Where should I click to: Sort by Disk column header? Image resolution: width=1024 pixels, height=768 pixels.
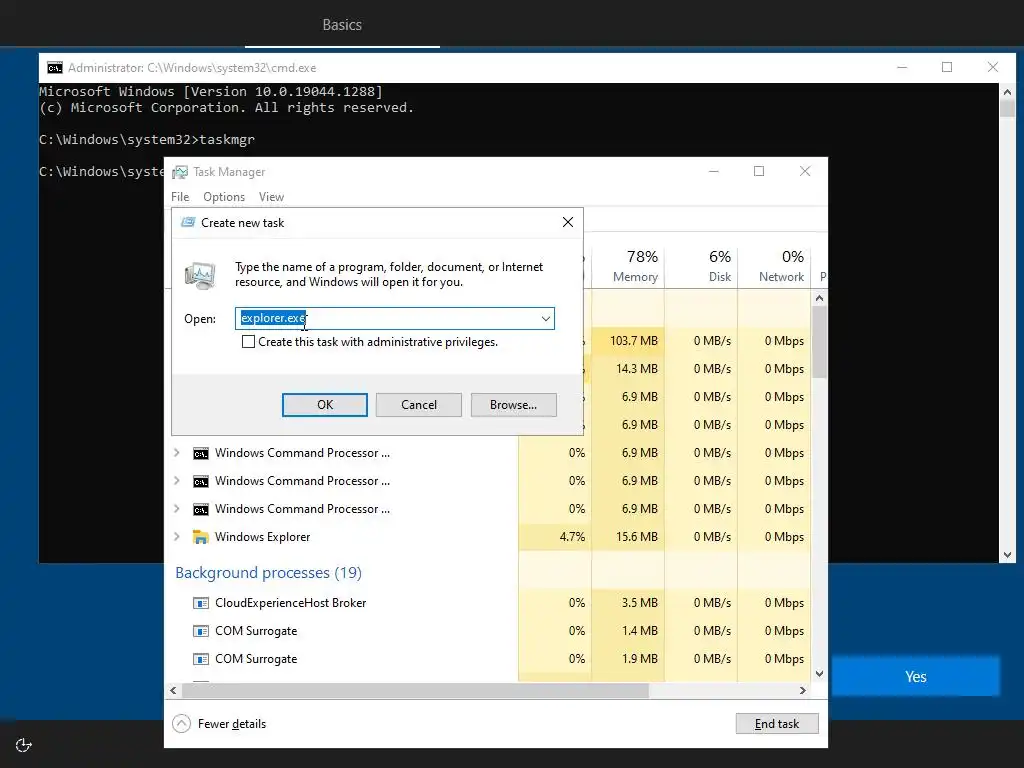[701, 266]
